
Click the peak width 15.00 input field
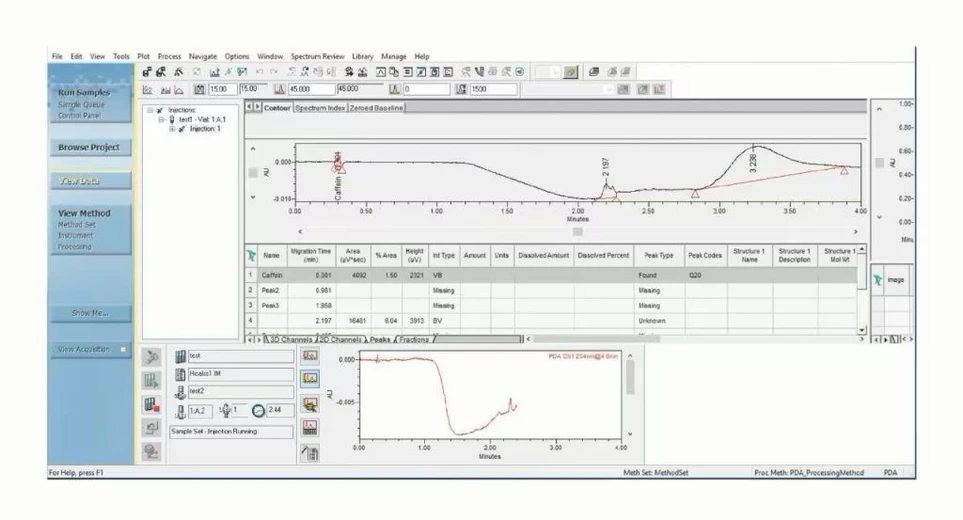[x=222, y=90]
